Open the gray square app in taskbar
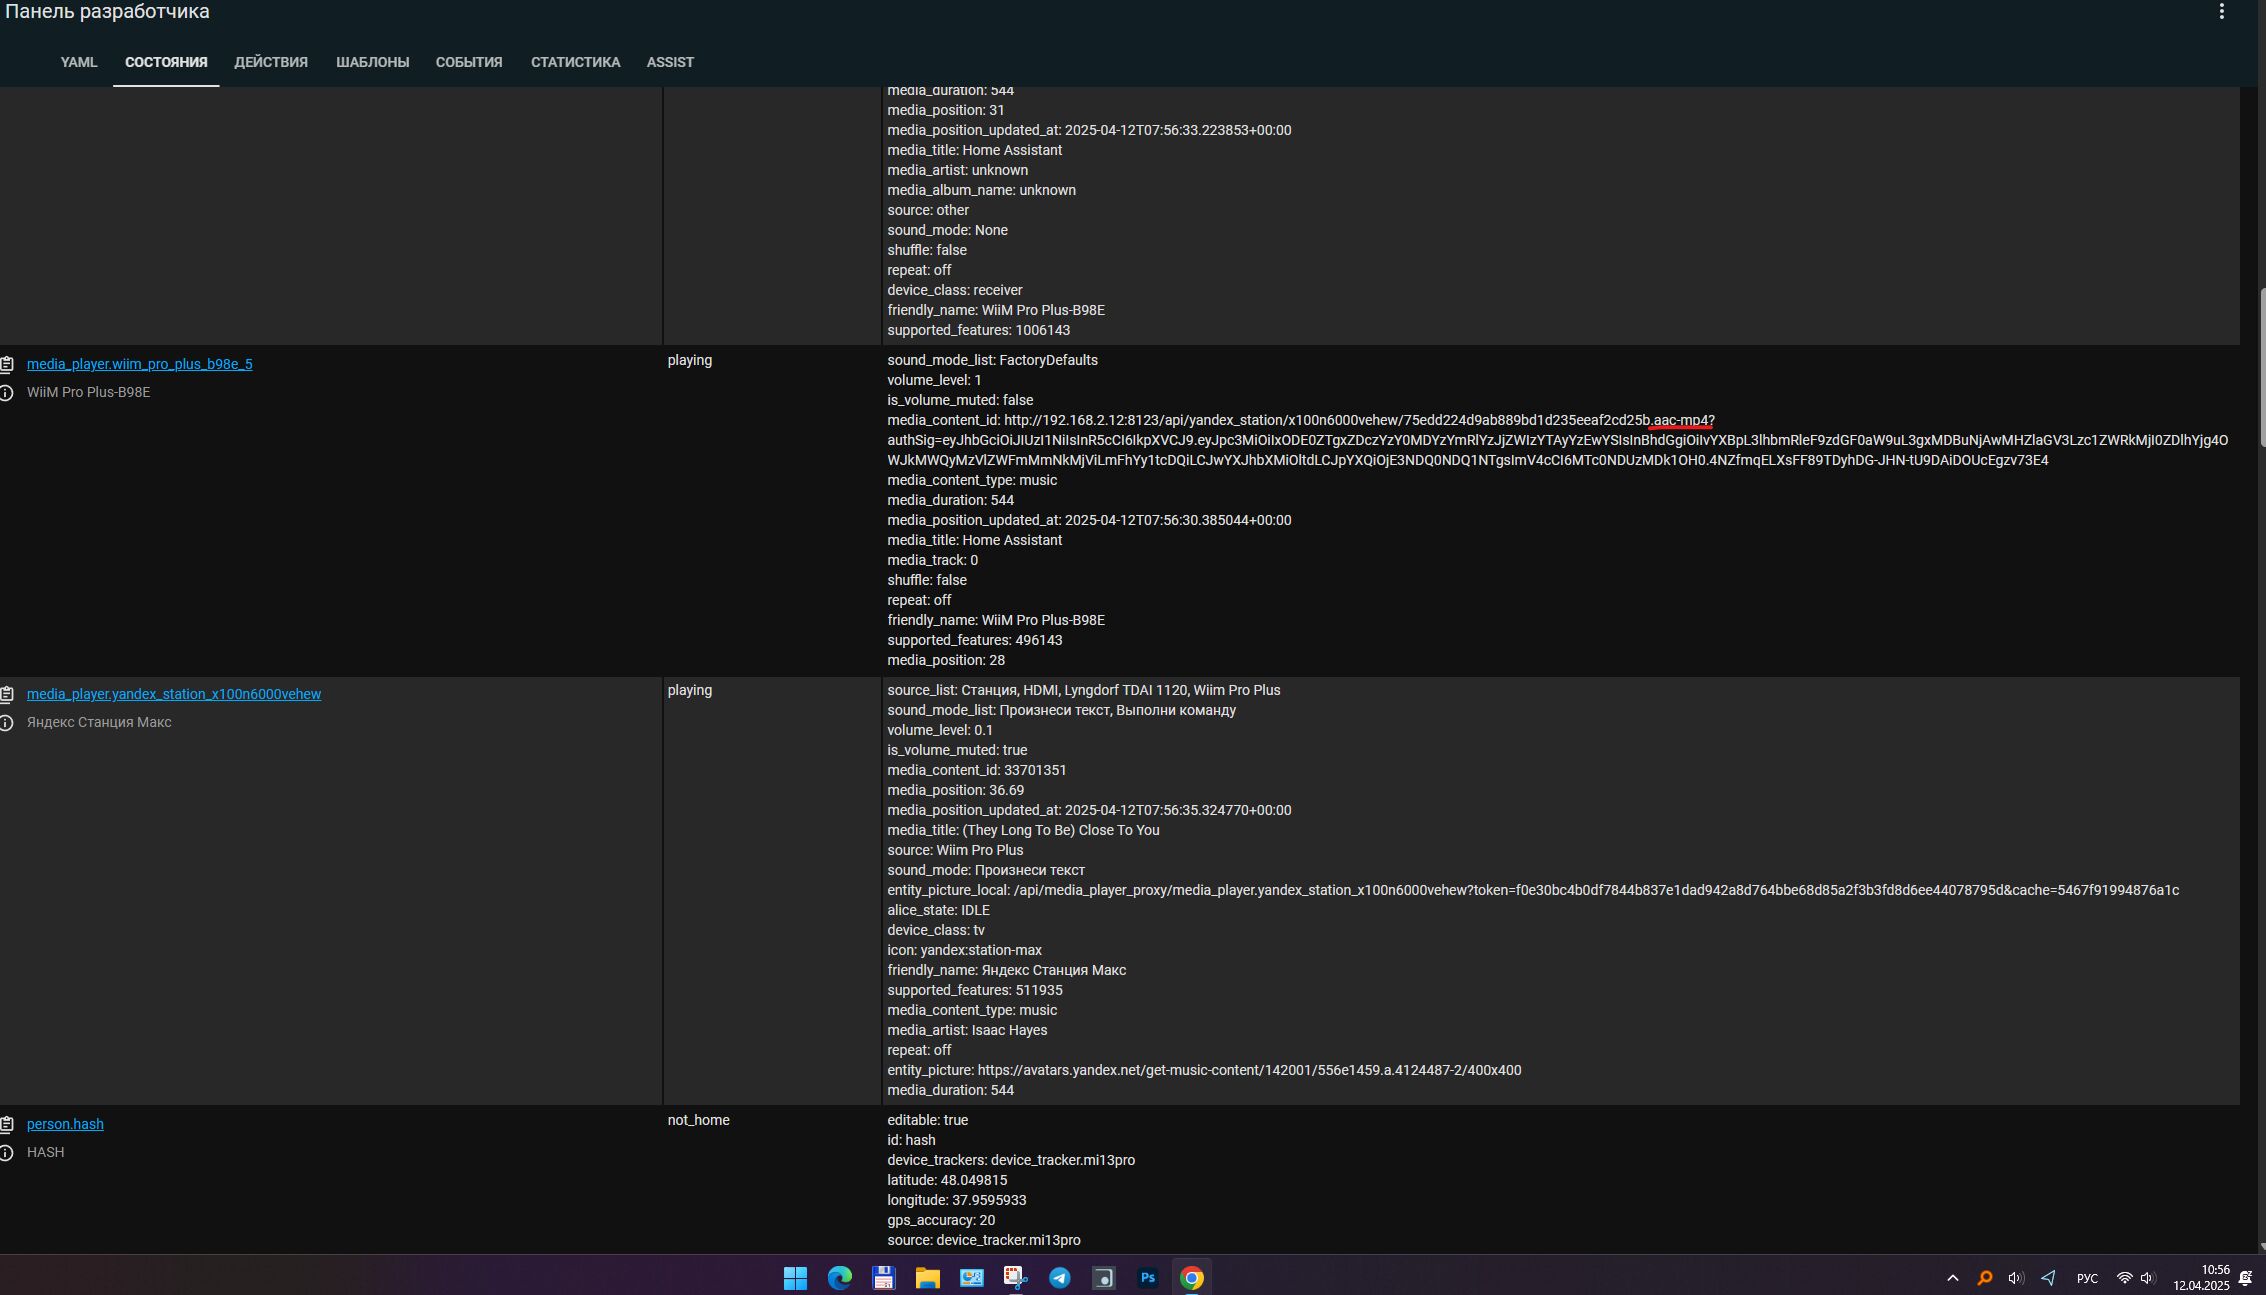Viewport: 2266px width, 1295px height. [x=1103, y=1278]
